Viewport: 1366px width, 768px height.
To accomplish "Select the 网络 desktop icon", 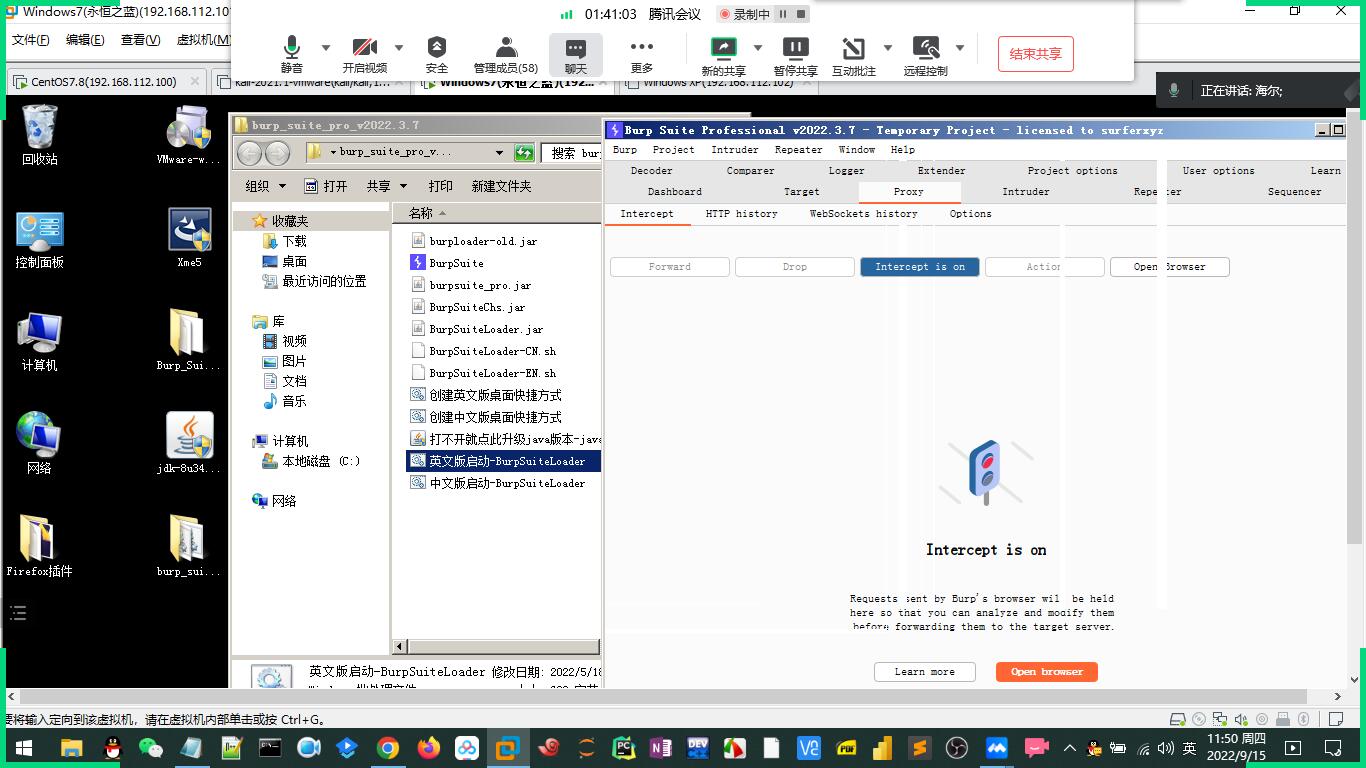I will [40, 444].
